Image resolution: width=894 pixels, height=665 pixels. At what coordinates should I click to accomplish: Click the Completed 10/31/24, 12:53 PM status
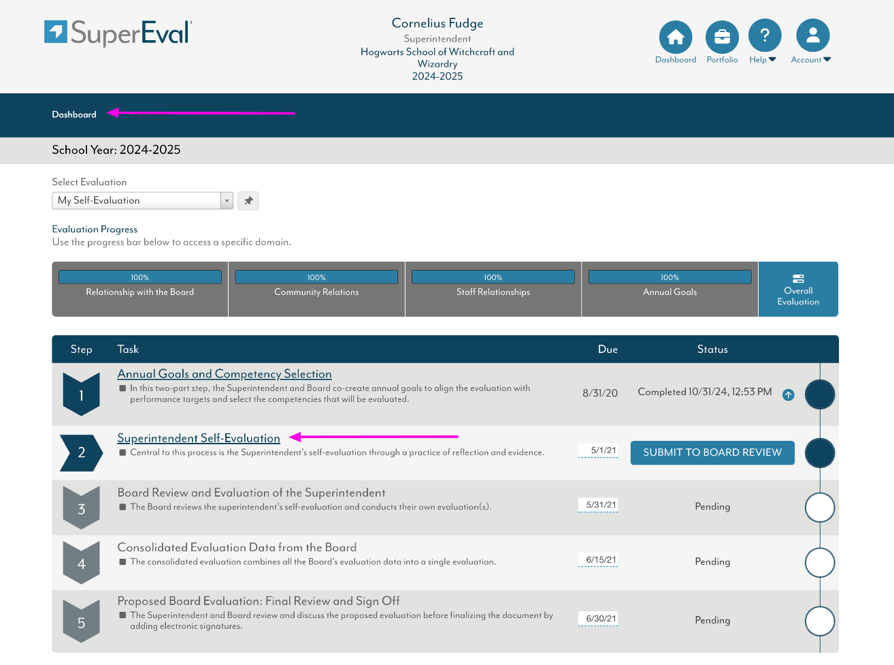[705, 392]
